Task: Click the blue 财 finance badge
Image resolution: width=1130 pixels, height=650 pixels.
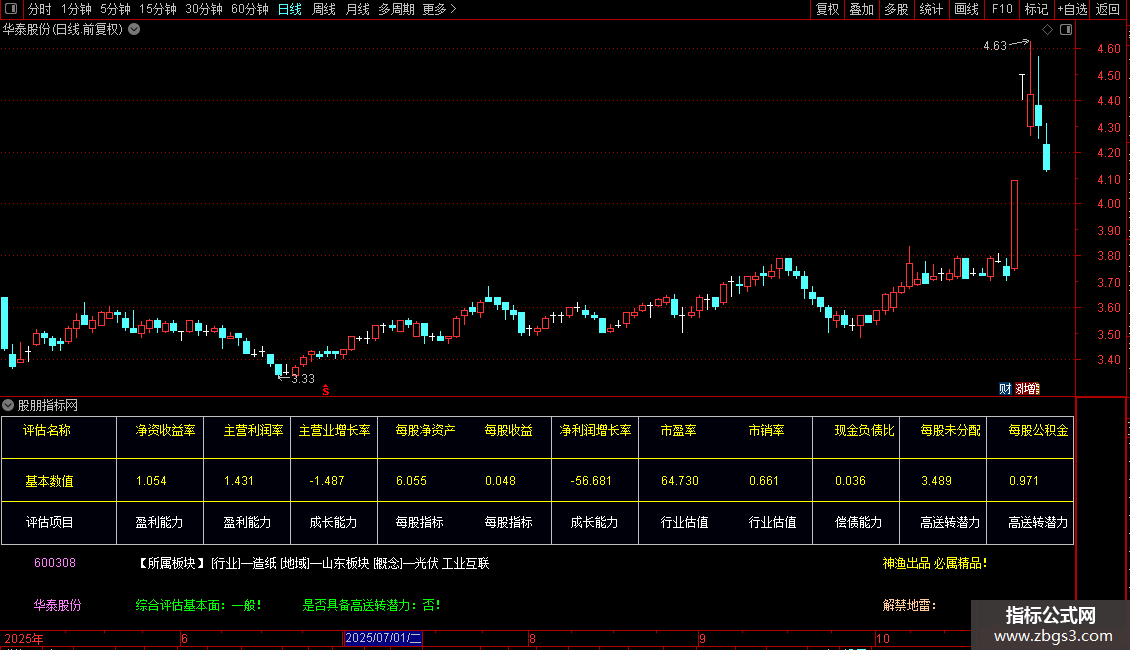Action: pyautogui.click(x=1005, y=388)
